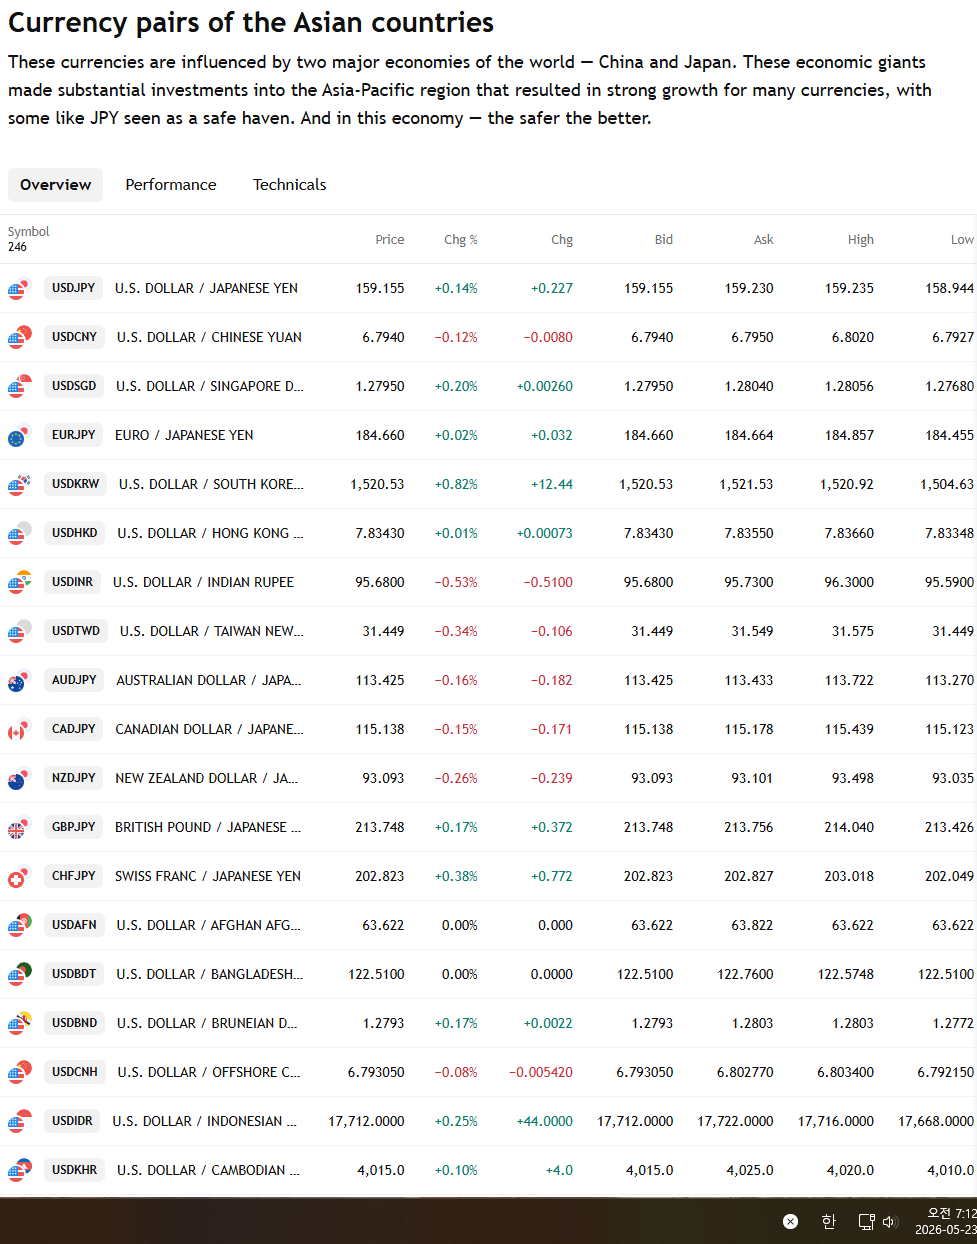Click the CHFJPY Swiss flag icon
The width and height of the screenshot is (977, 1244).
(x=19, y=877)
